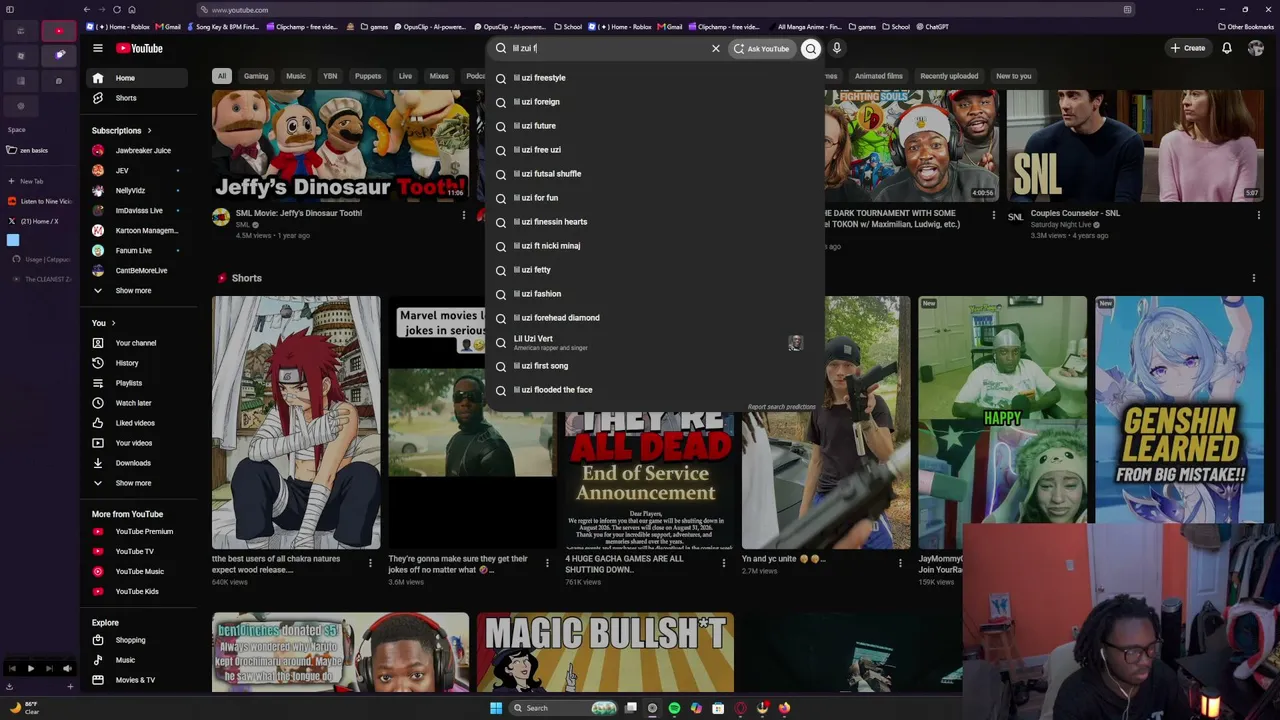Open the account avatar menu
This screenshot has width=1280, height=720.
[x=1256, y=48]
